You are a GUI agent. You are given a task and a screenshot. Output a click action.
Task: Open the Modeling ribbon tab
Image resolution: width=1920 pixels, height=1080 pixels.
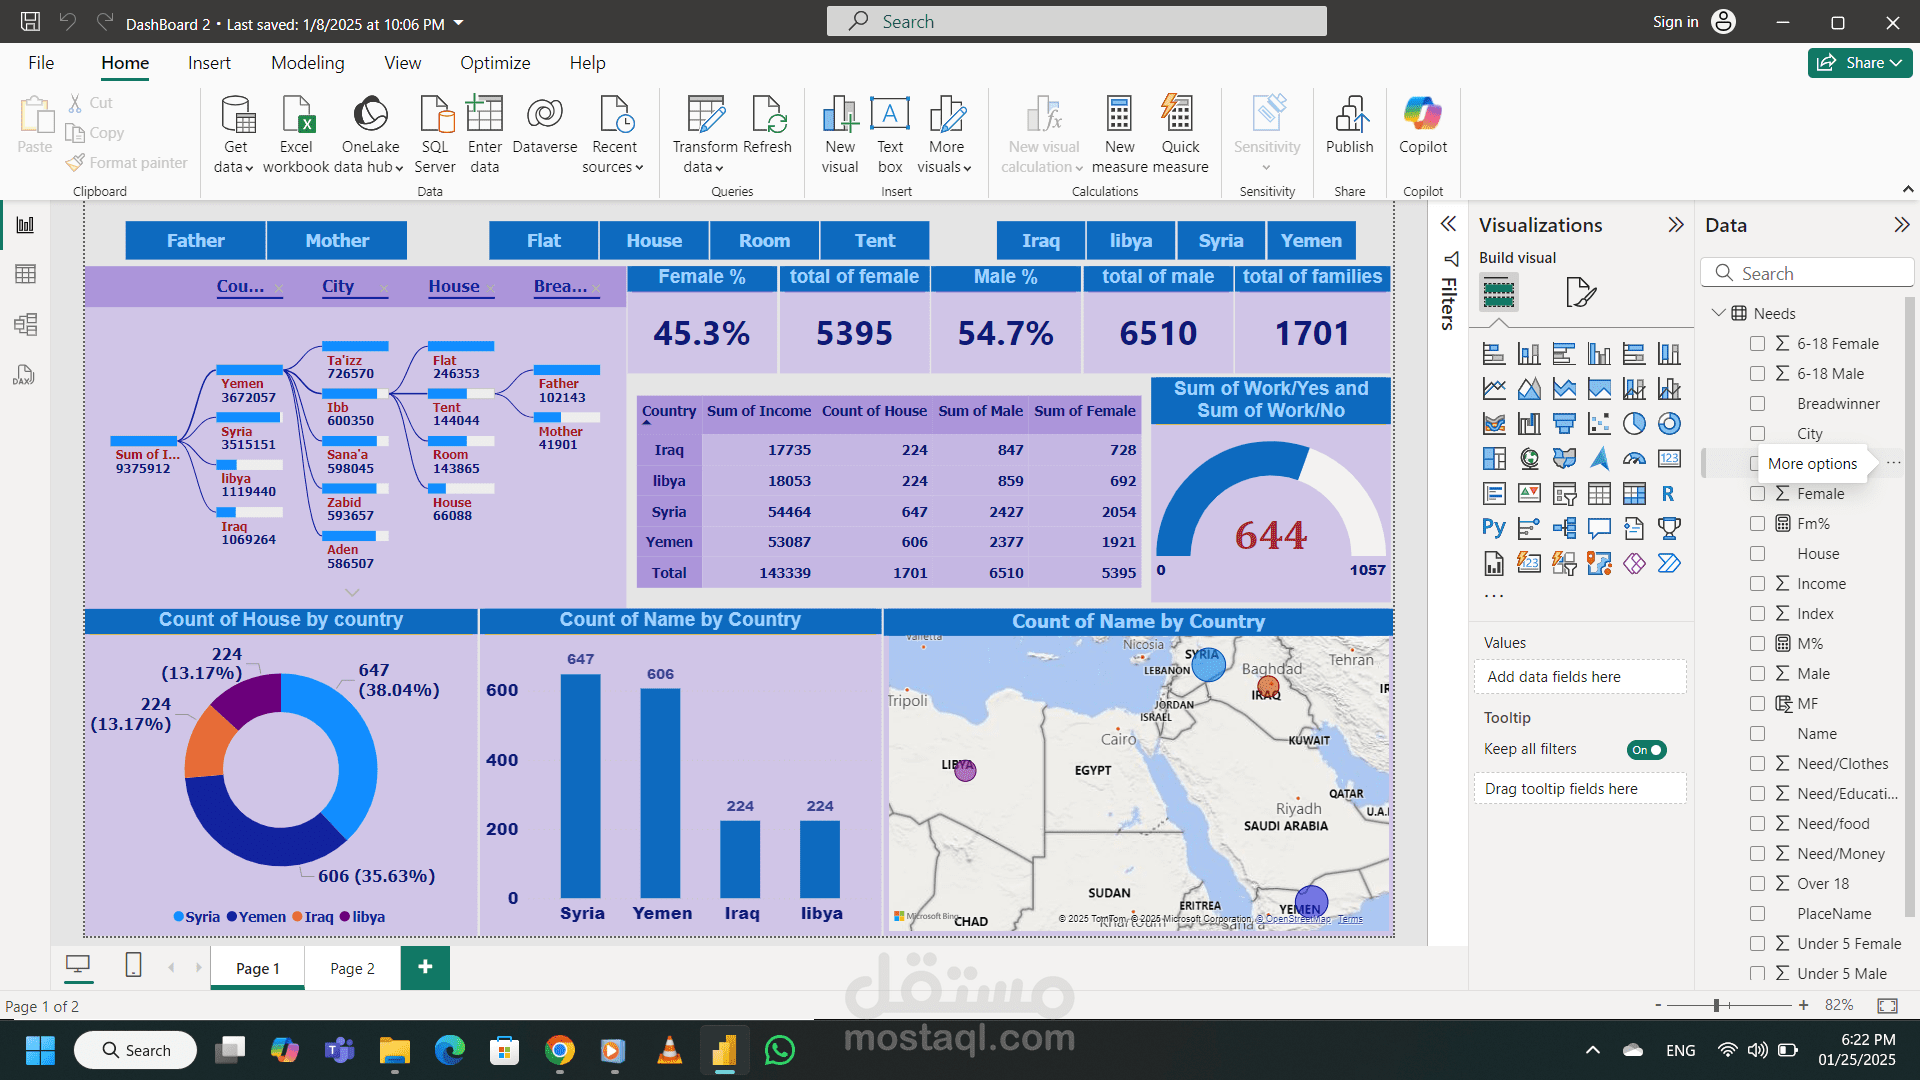[x=307, y=63]
